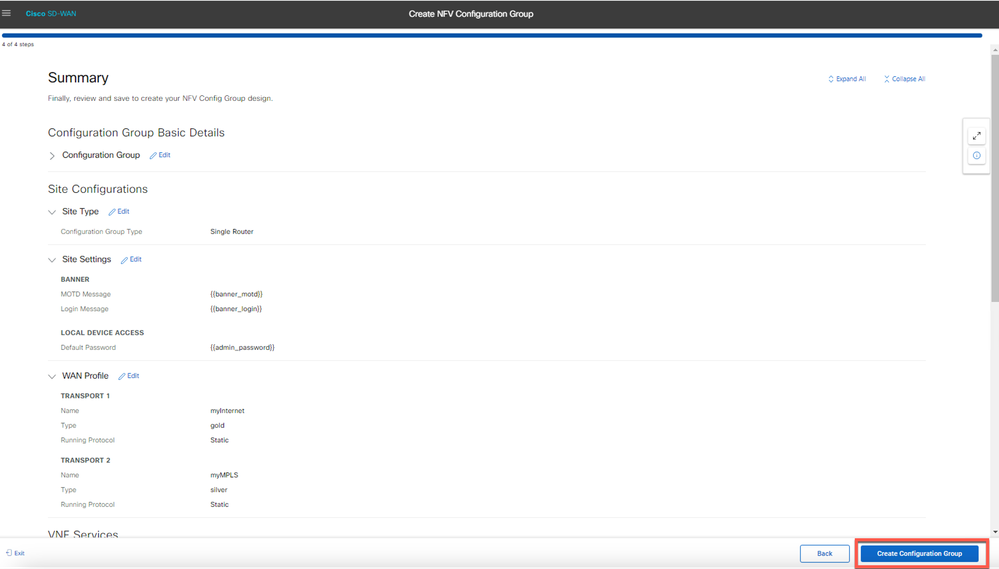
Task: Click the Back button
Action: click(x=824, y=554)
